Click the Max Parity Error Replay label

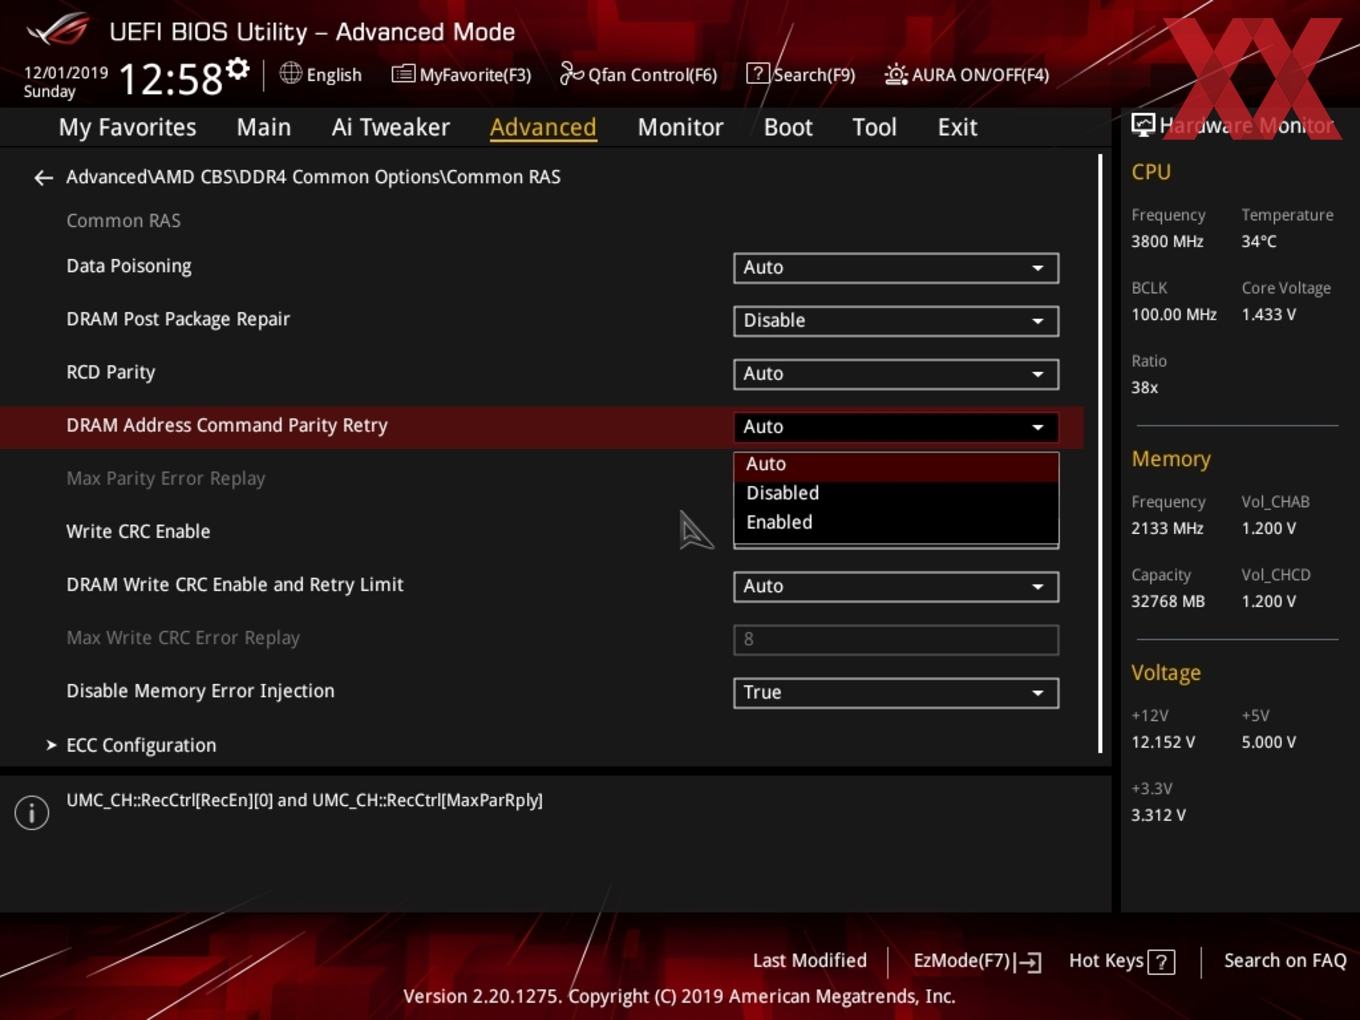[166, 478]
